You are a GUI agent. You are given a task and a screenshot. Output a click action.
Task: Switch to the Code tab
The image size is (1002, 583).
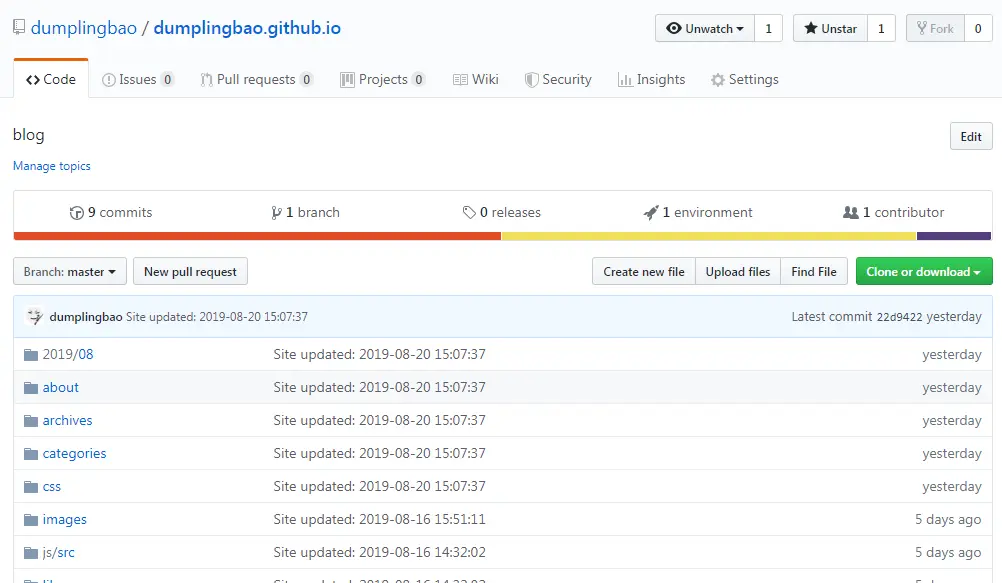click(51, 79)
